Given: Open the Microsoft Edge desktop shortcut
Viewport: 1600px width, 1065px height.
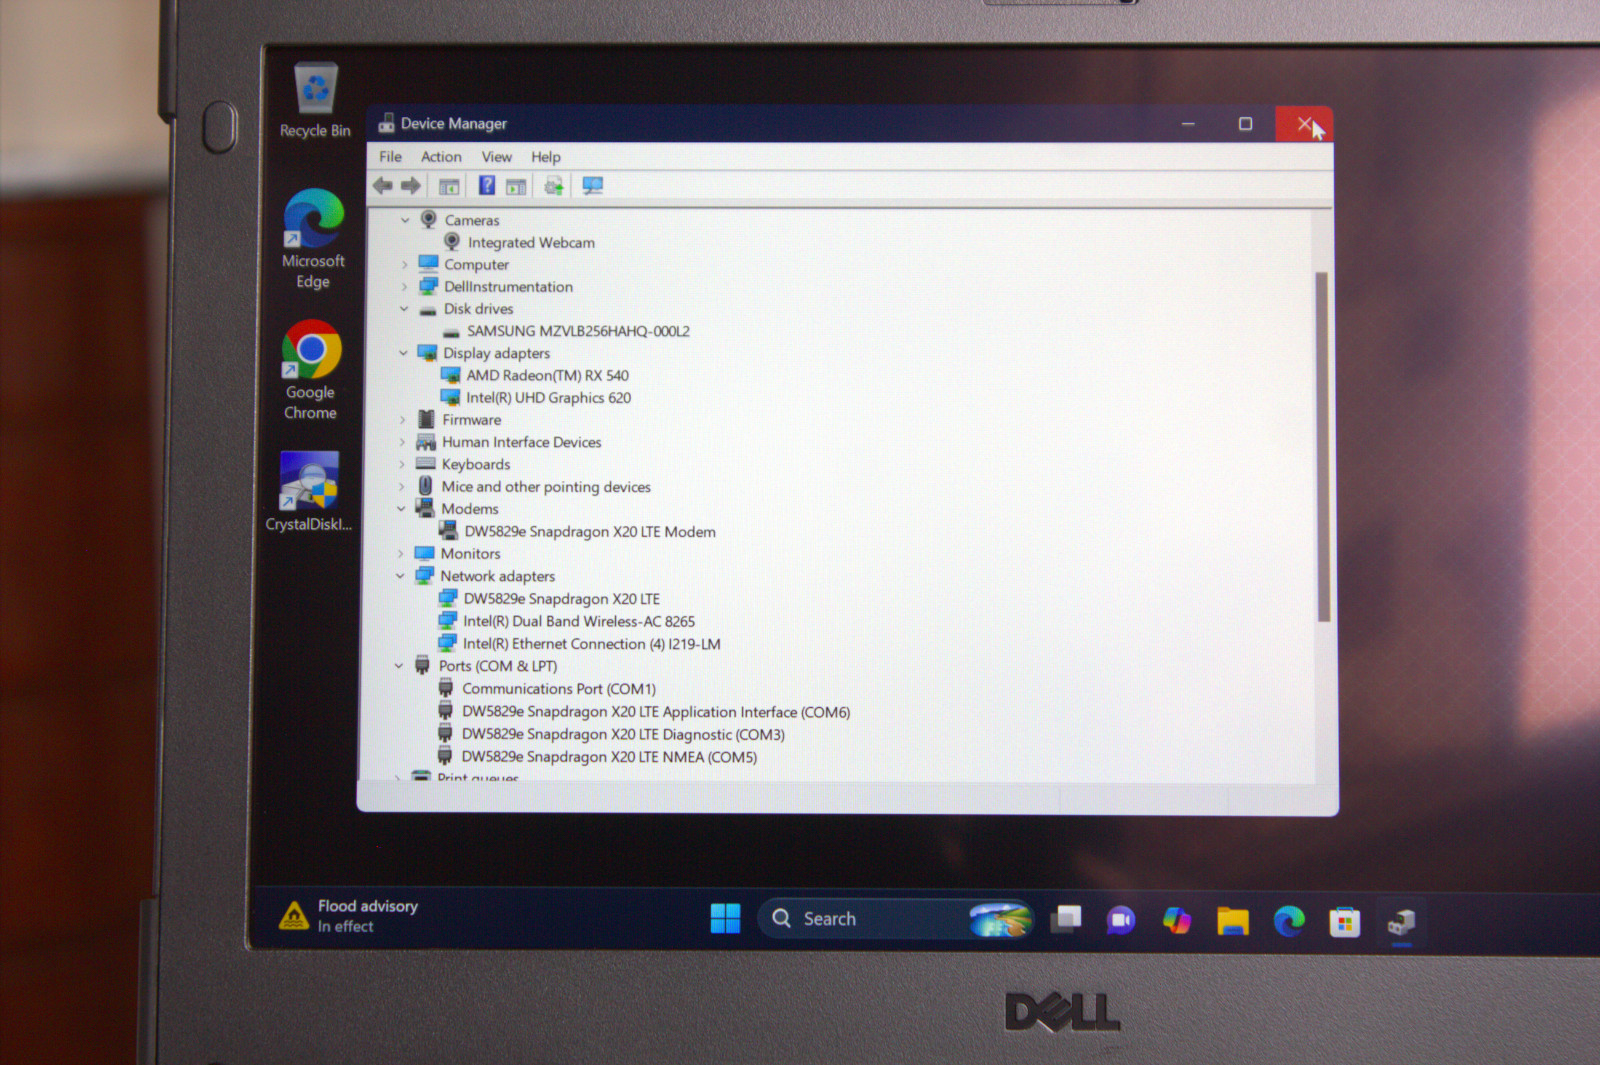Looking at the screenshot, I should click(314, 239).
